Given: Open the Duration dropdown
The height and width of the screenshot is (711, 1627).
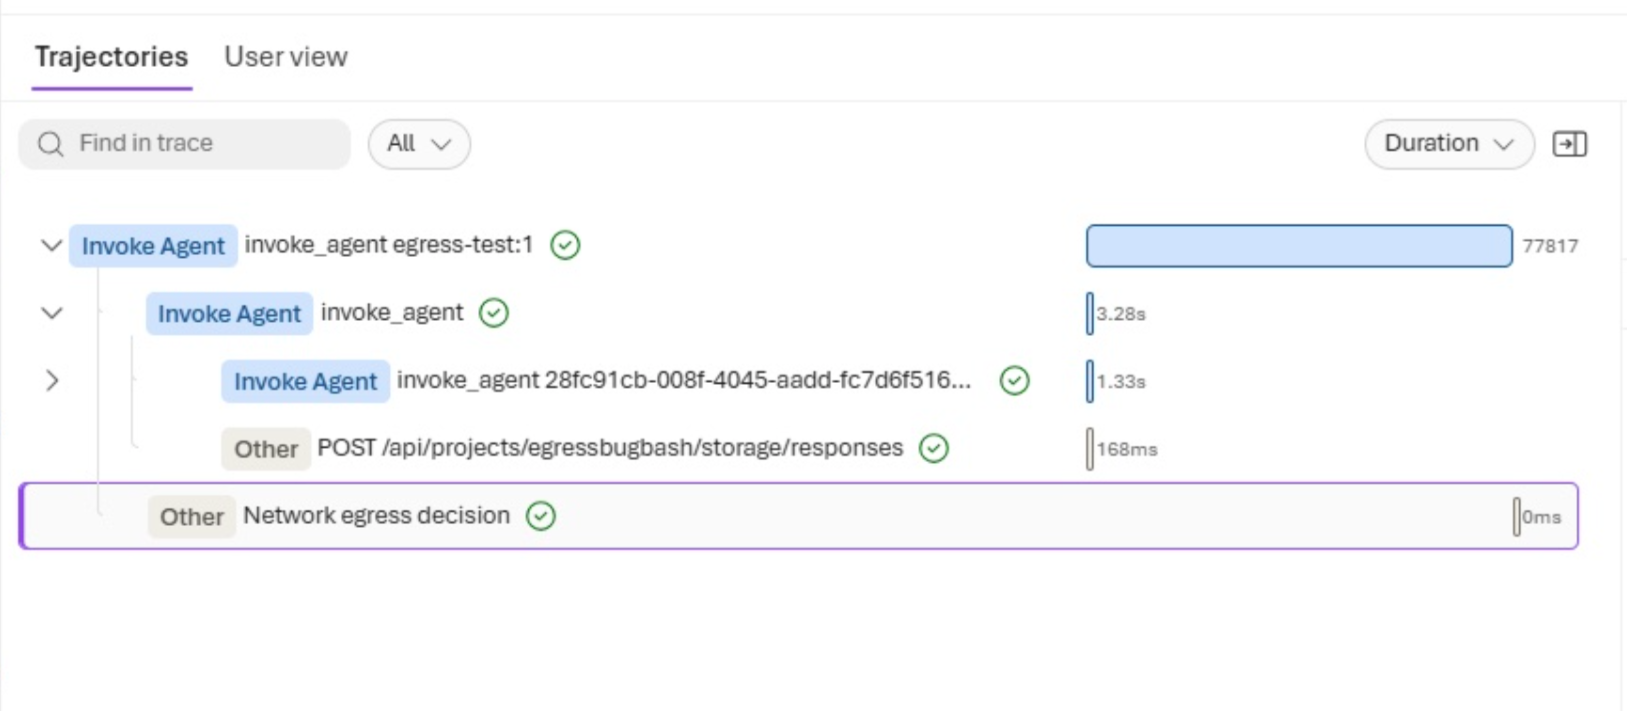Looking at the screenshot, I should [1449, 144].
